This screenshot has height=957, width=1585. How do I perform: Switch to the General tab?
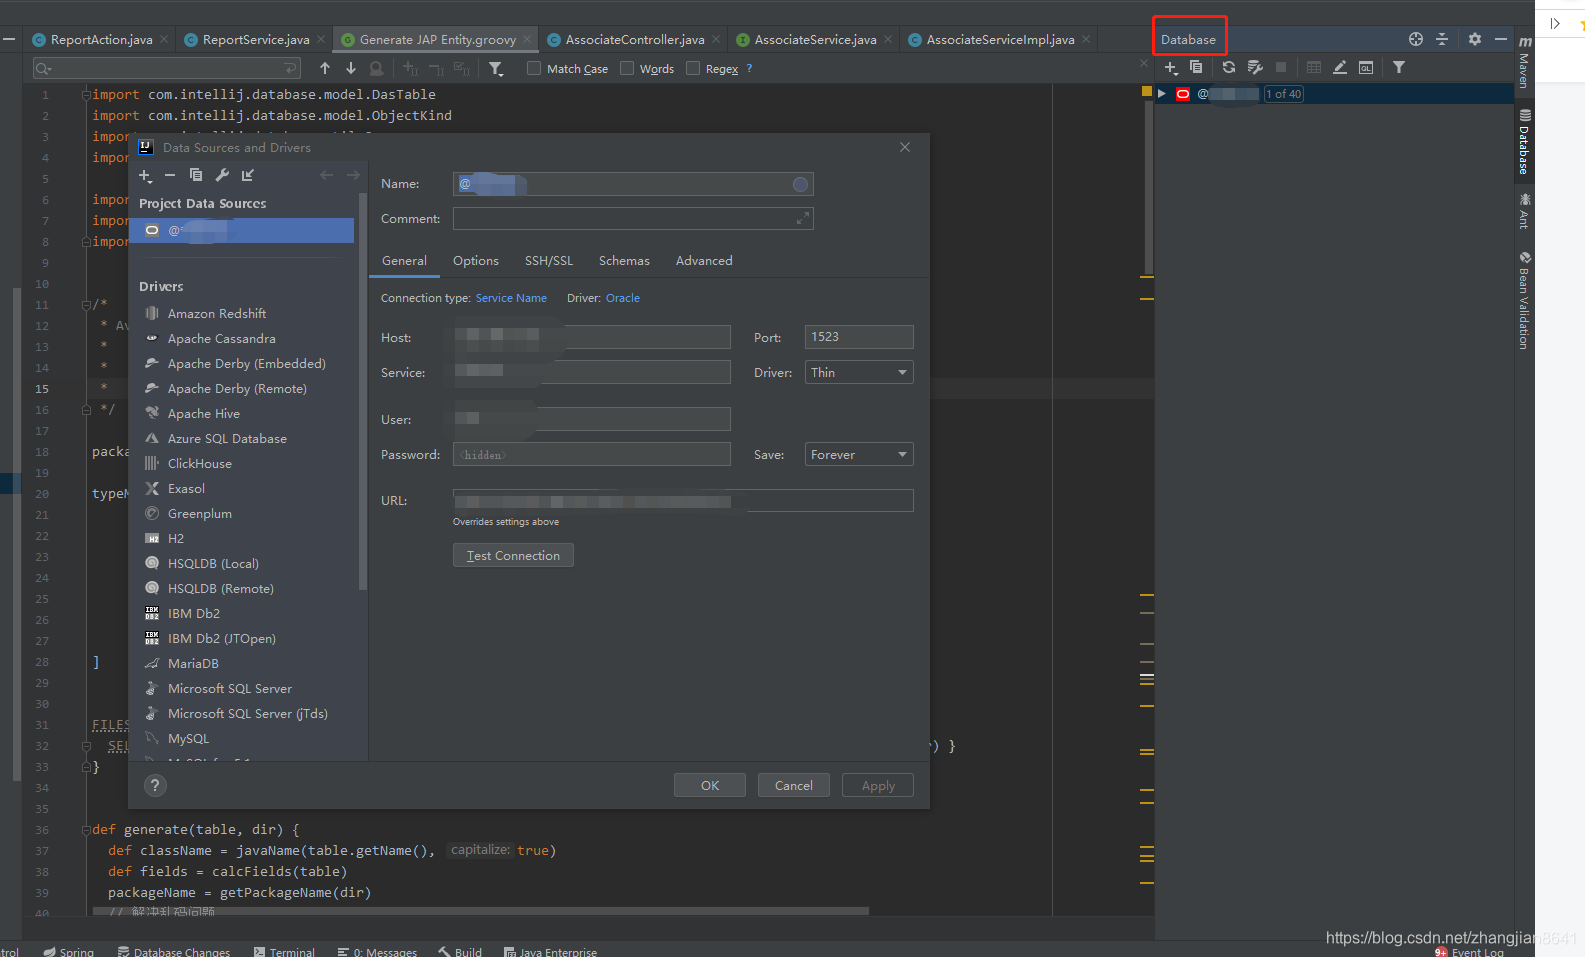404,261
